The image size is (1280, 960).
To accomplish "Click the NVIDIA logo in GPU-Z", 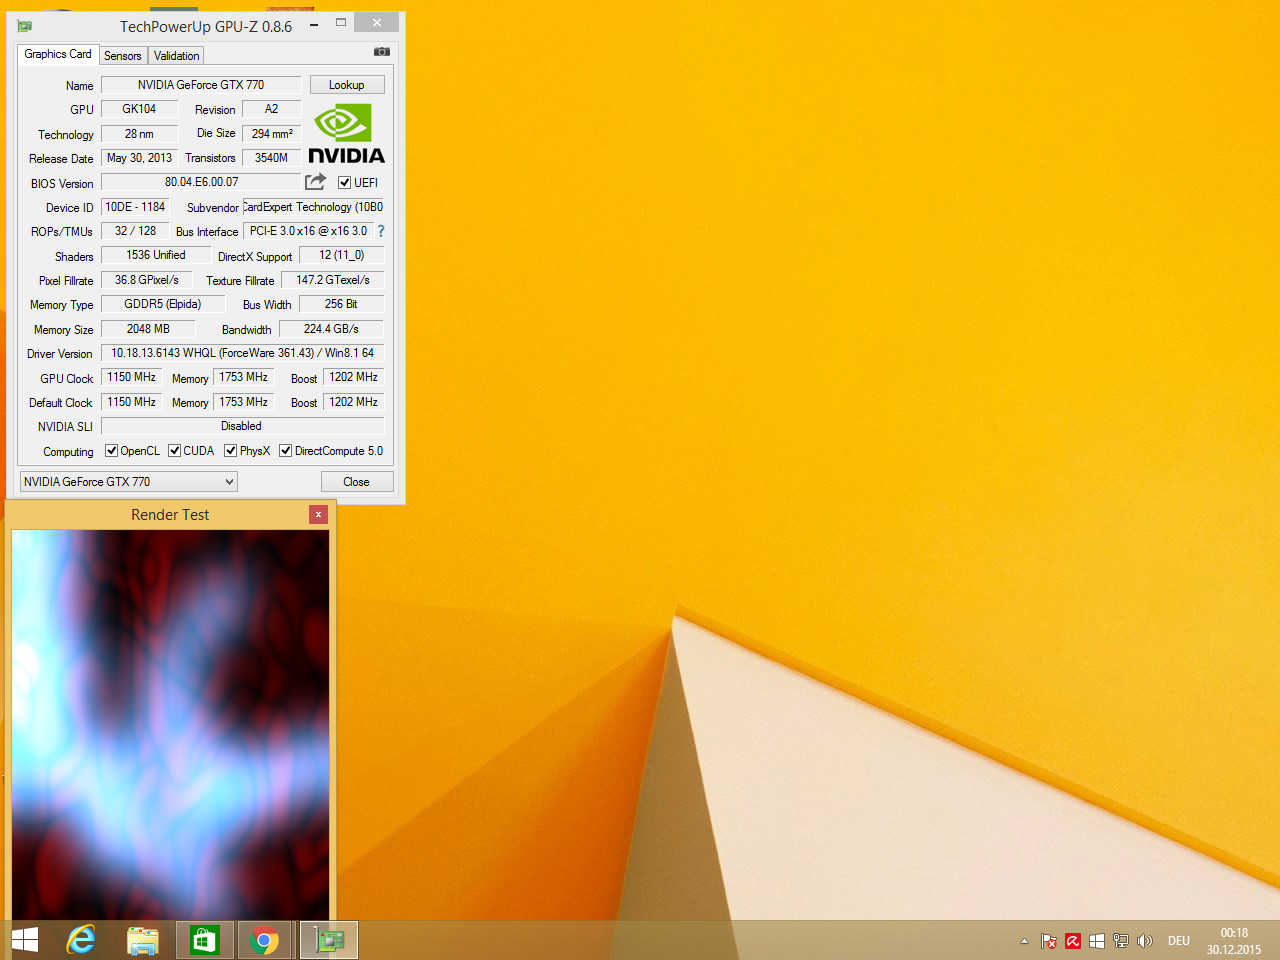I will 346,134.
